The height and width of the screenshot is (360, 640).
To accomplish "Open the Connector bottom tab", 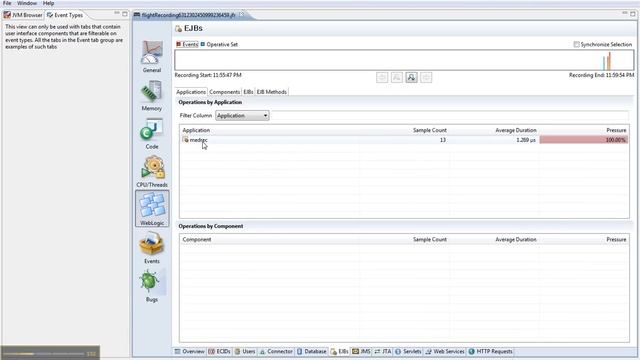I will click(276, 351).
